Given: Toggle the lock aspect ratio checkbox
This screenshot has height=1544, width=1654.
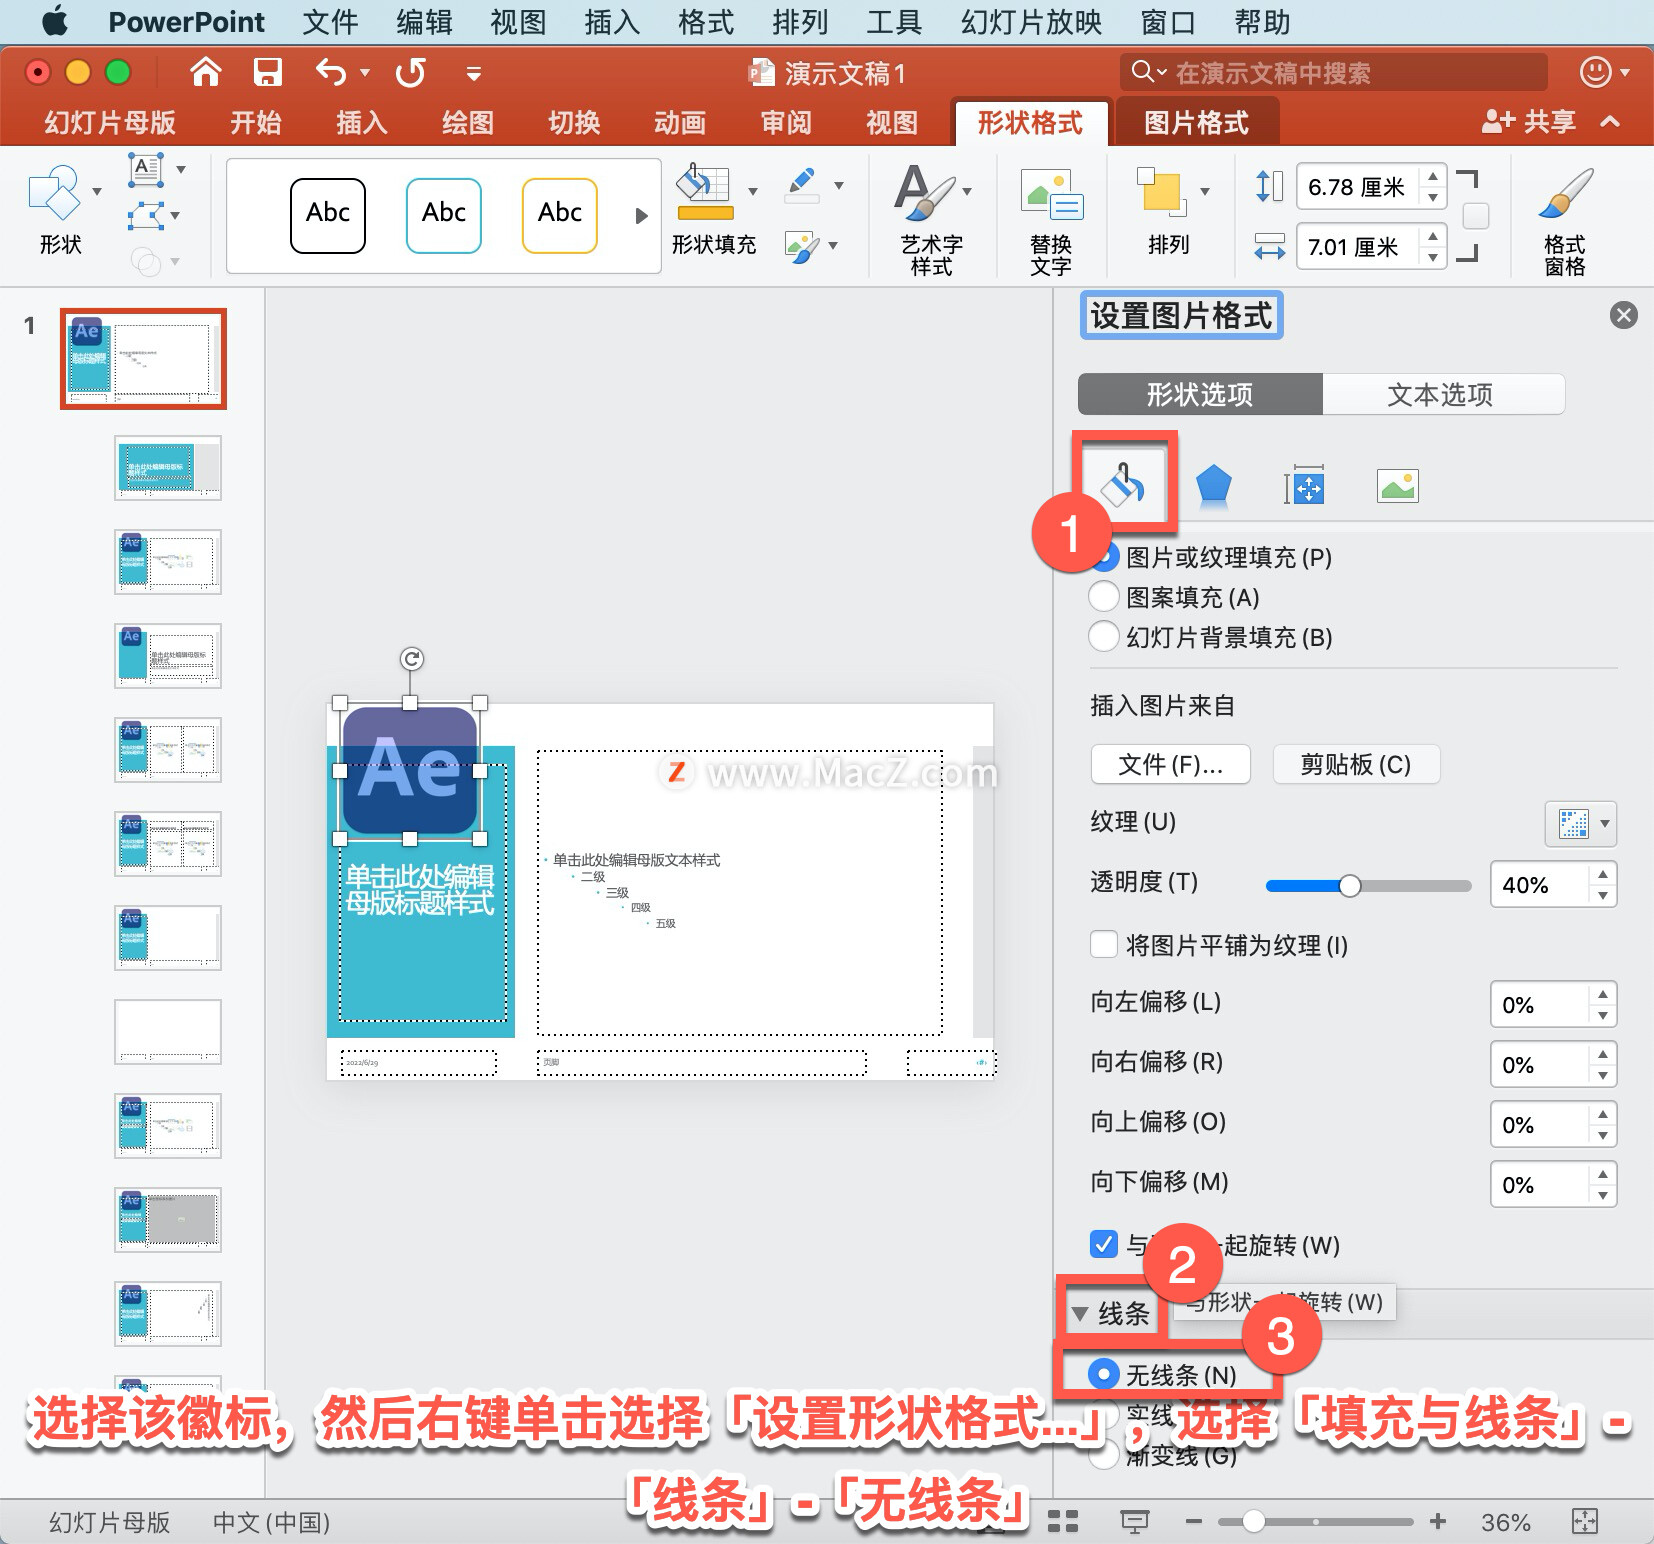Looking at the screenshot, I should [1475, 216].
